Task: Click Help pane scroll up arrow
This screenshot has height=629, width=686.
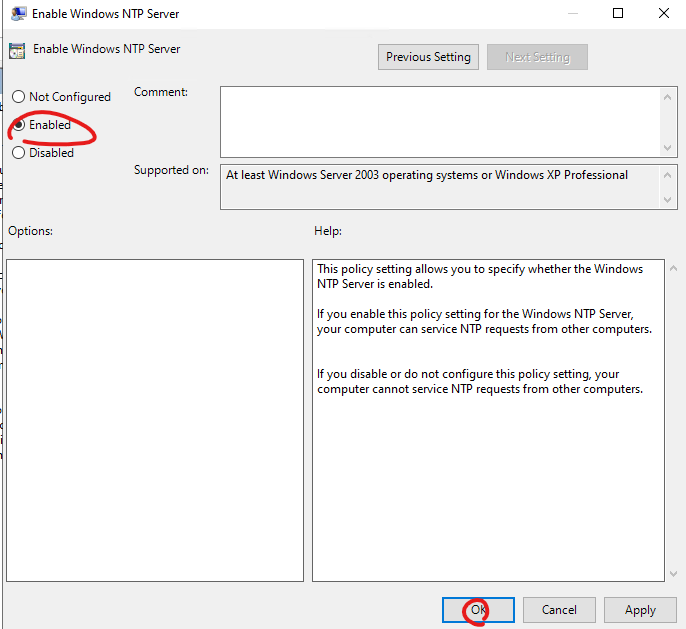Action: click(674, 269)
